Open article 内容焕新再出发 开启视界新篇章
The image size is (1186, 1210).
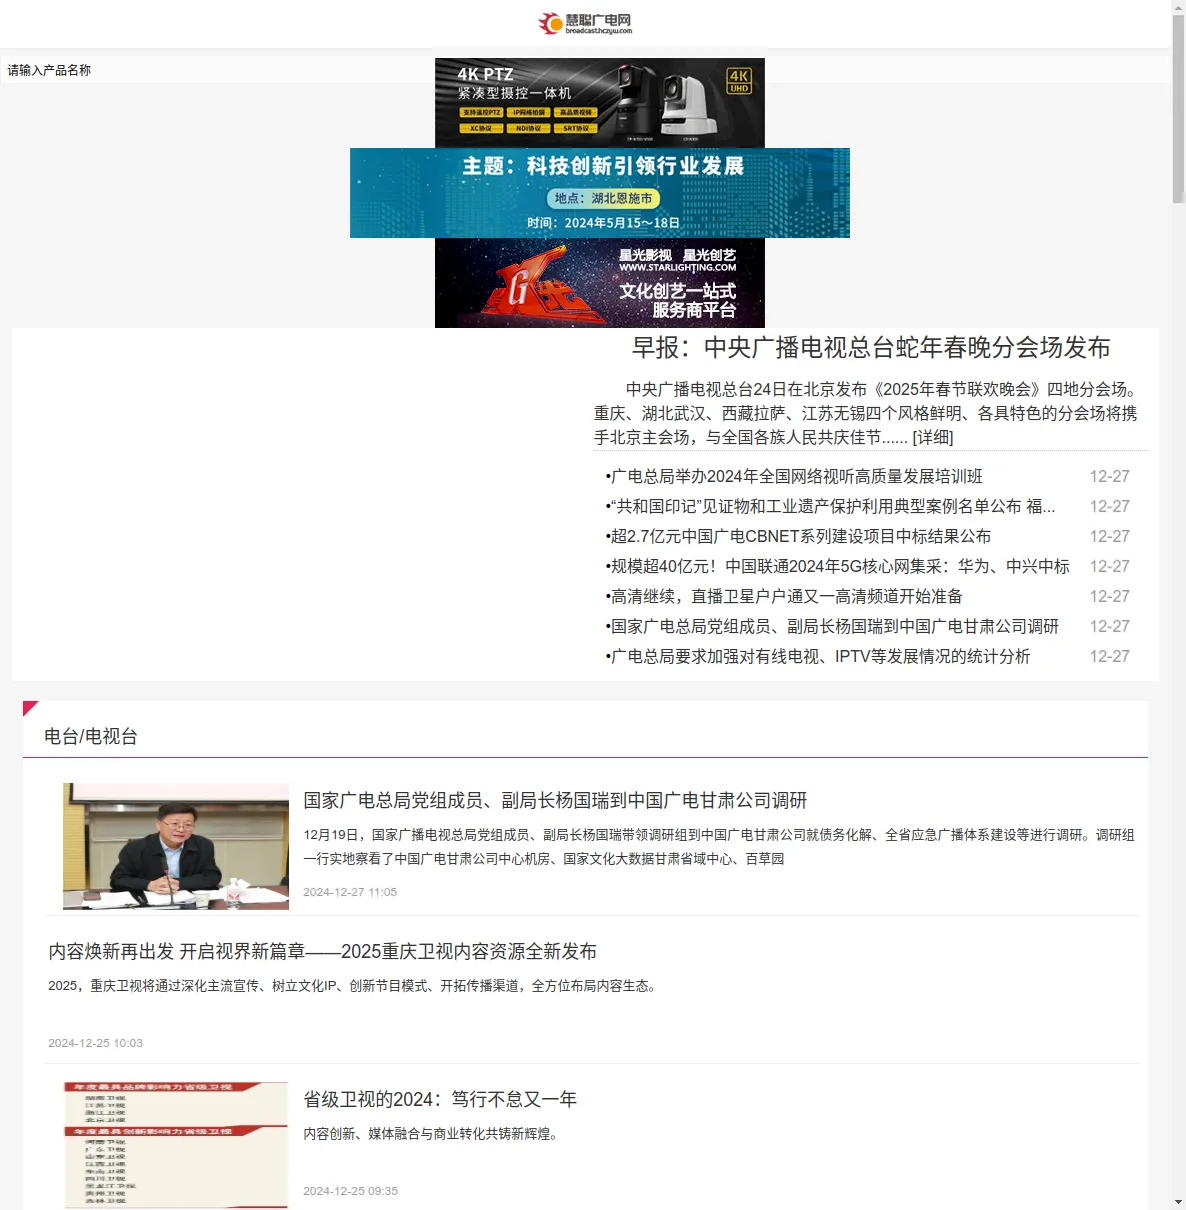(322, 951)
